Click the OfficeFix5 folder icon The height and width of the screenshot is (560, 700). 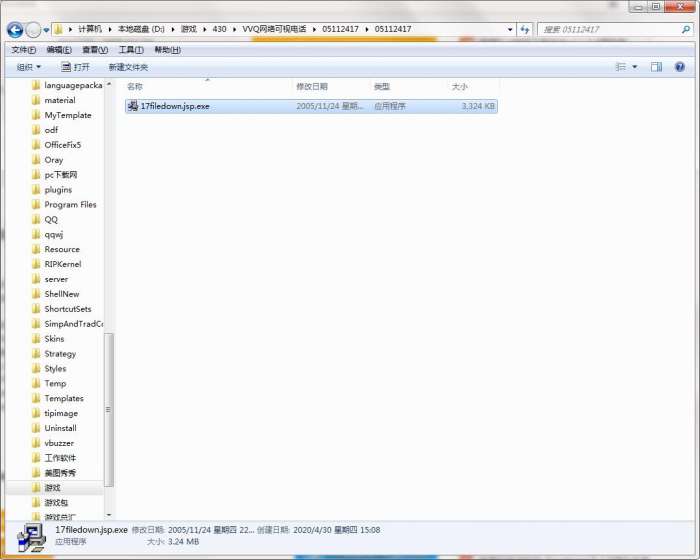tap(36, 145)
